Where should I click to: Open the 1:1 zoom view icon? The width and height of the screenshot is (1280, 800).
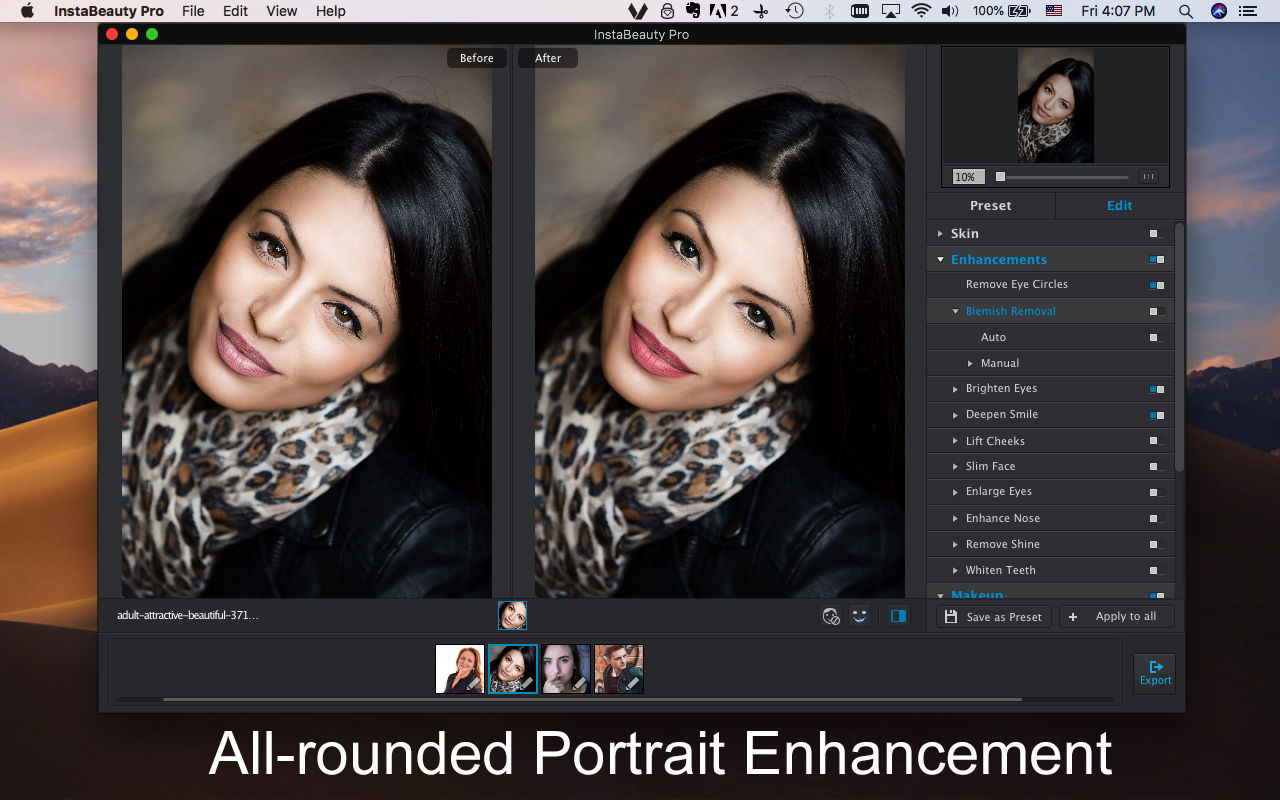[1148, 176]
